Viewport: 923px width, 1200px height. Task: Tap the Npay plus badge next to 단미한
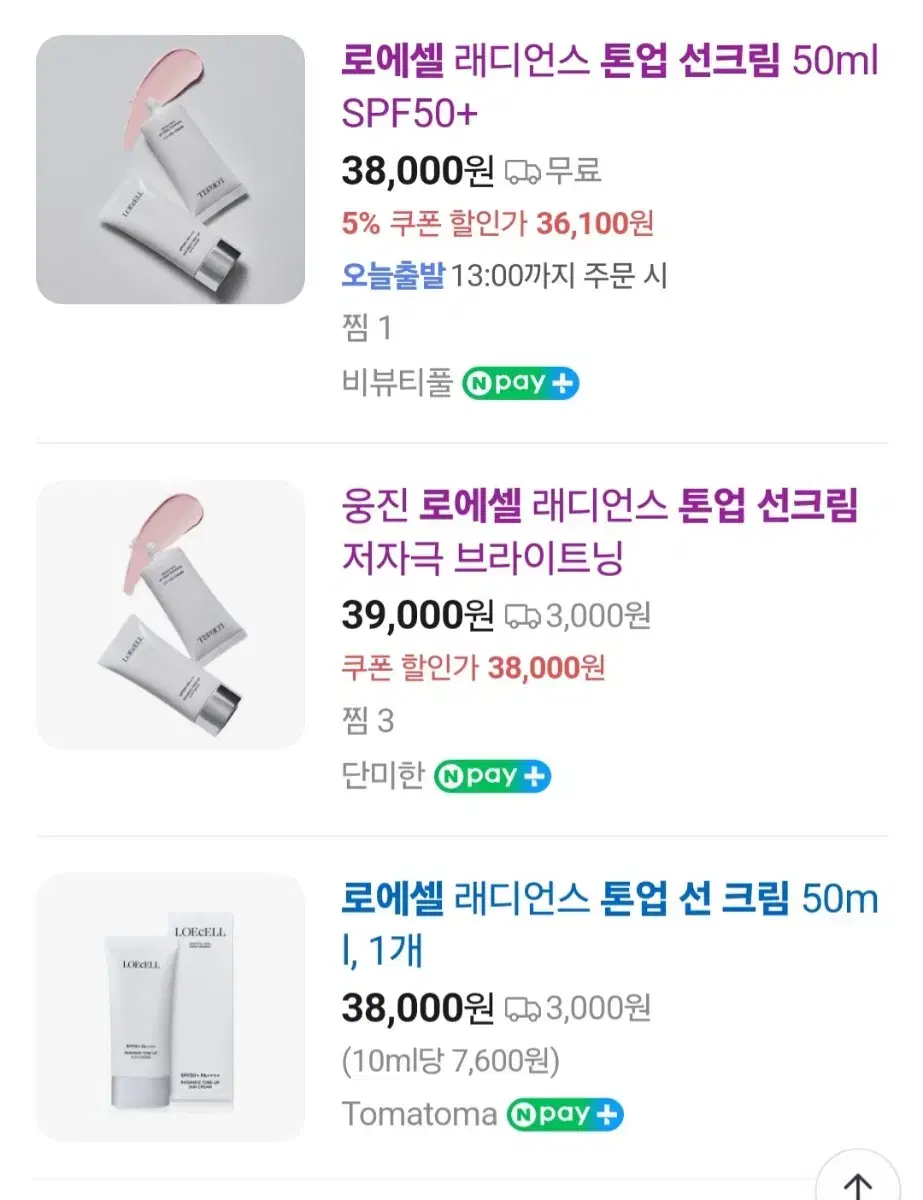(x=492, y=775)
